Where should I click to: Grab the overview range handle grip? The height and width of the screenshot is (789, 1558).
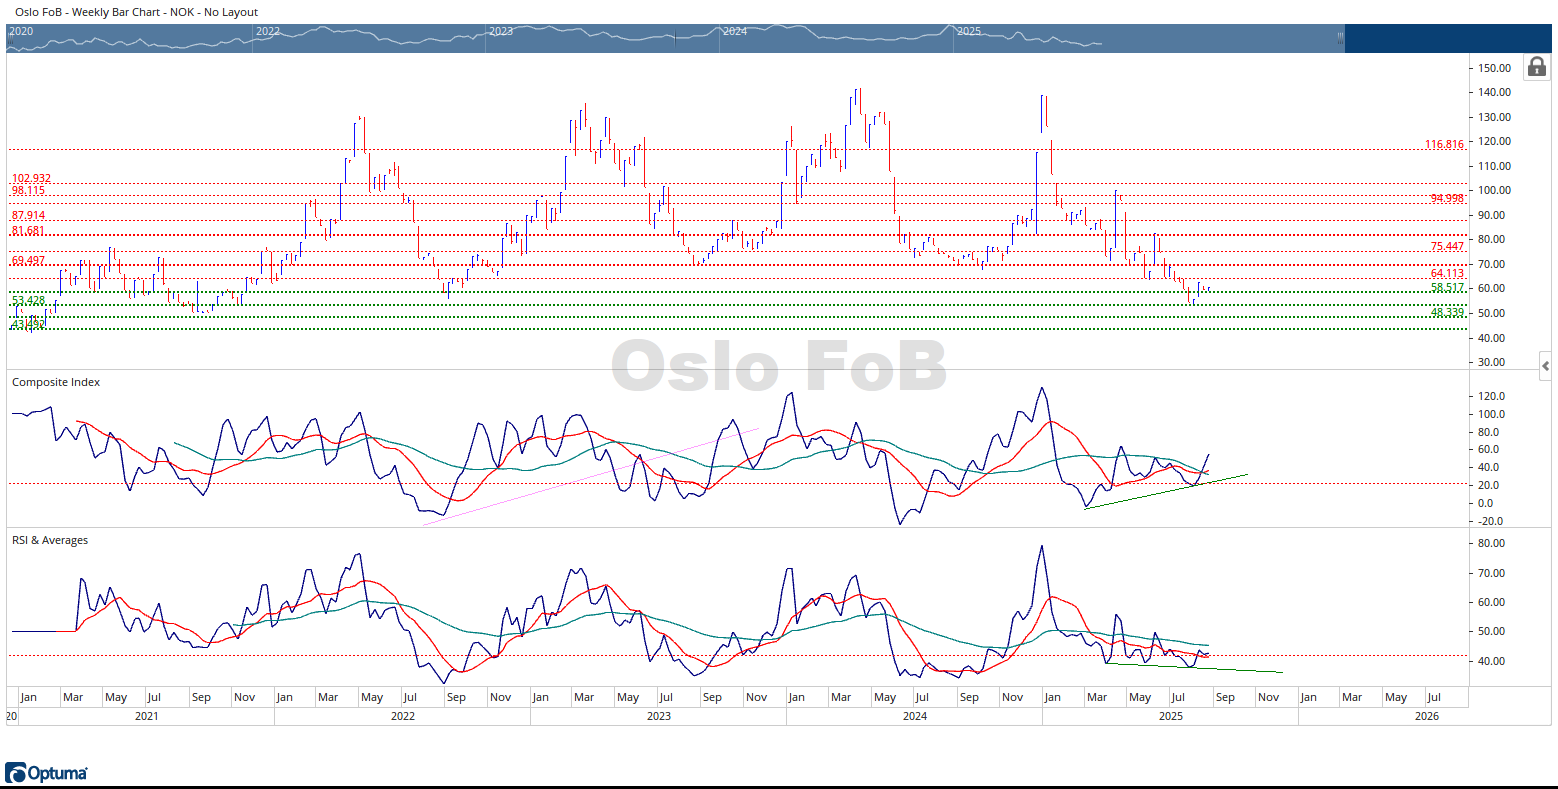(1340, 38)
